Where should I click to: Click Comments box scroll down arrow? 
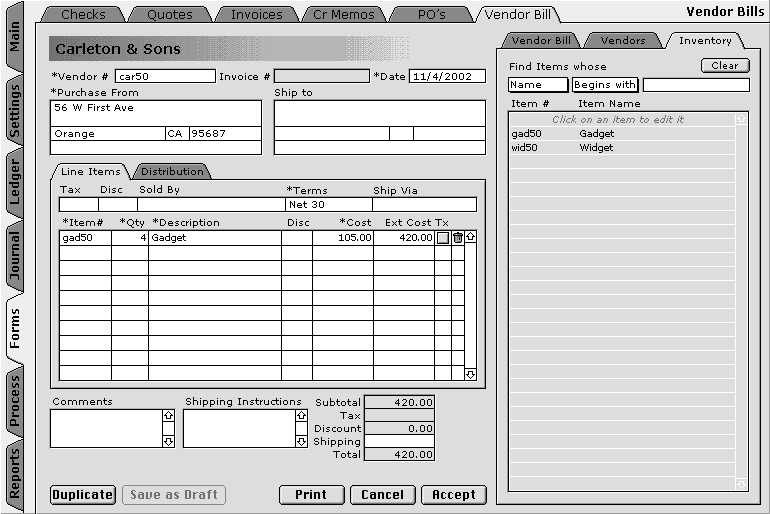pos(168,441)
